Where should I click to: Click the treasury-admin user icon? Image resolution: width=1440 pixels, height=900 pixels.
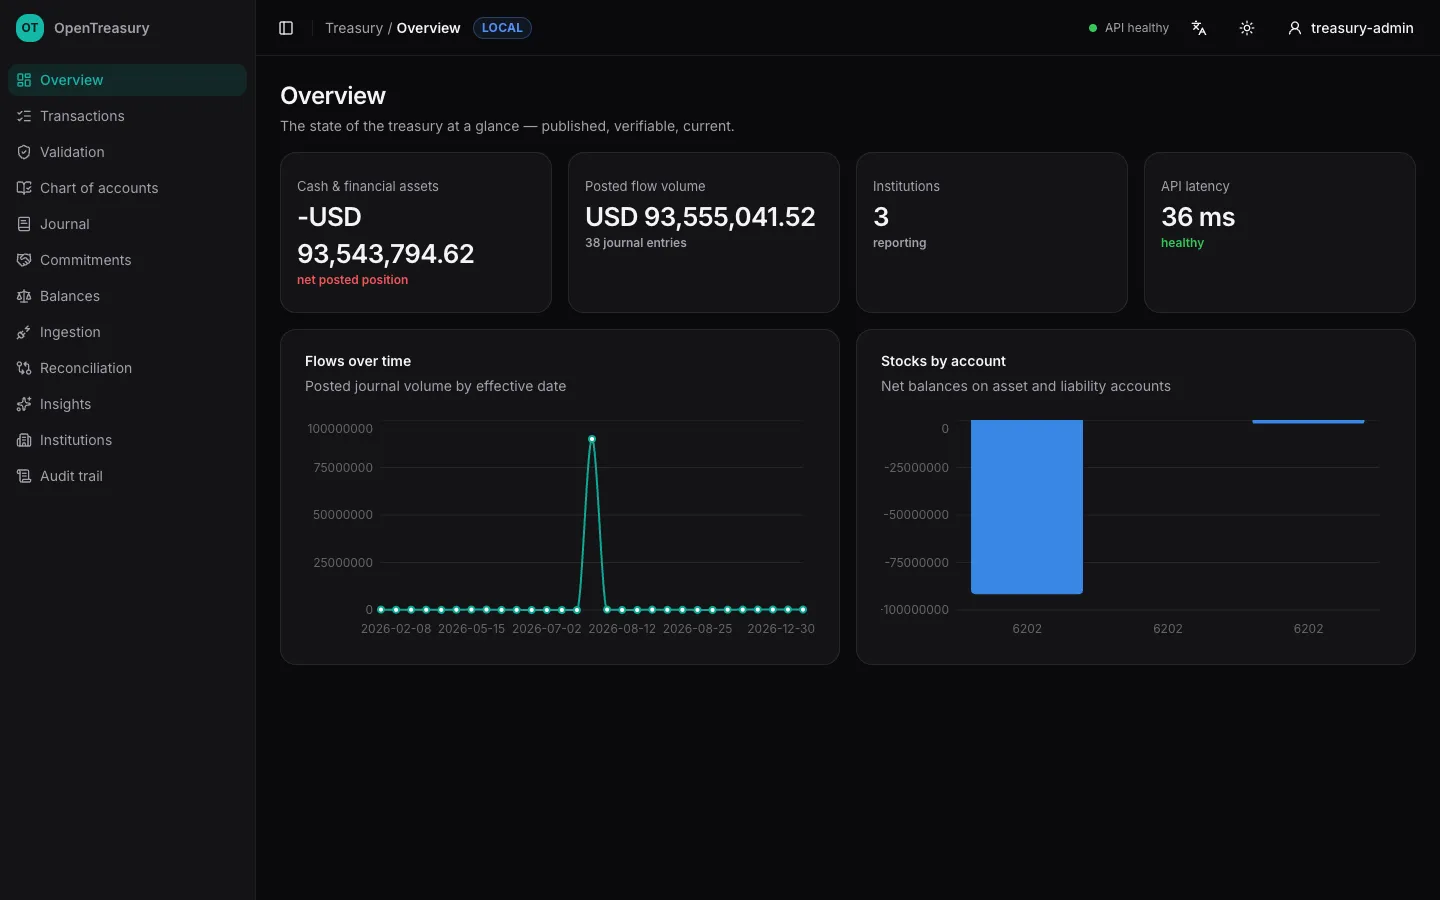[1295, 28]
